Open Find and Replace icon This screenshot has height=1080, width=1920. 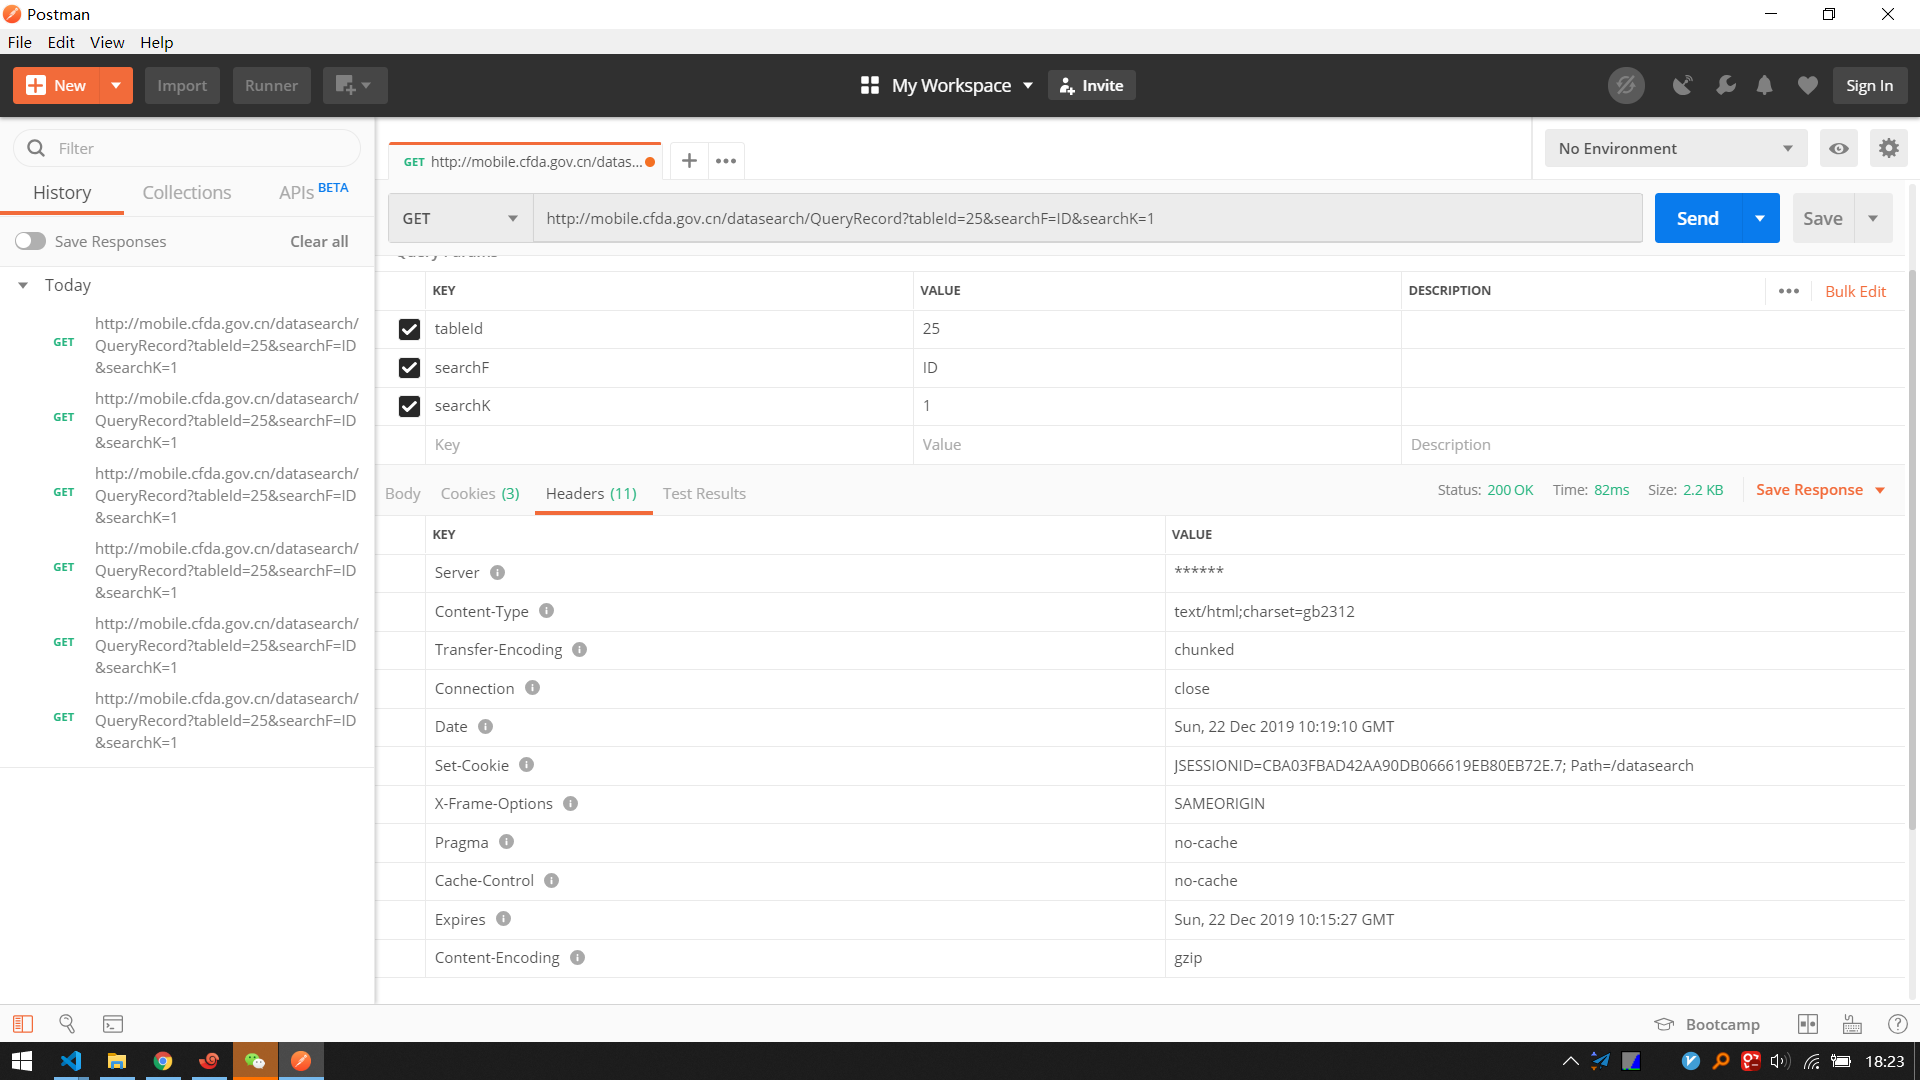pyautogui.click(x=67, y=1024)
